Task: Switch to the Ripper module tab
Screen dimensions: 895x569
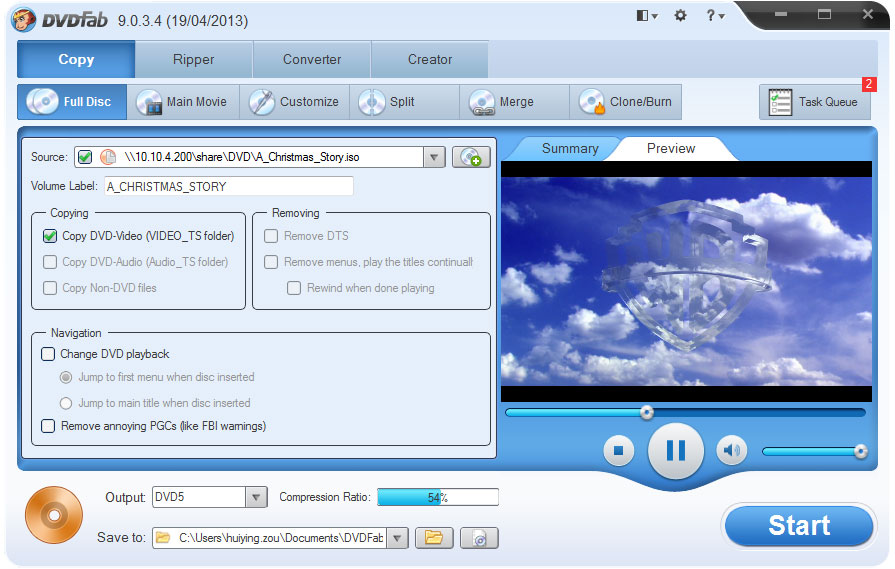Action: click(193, 59)
